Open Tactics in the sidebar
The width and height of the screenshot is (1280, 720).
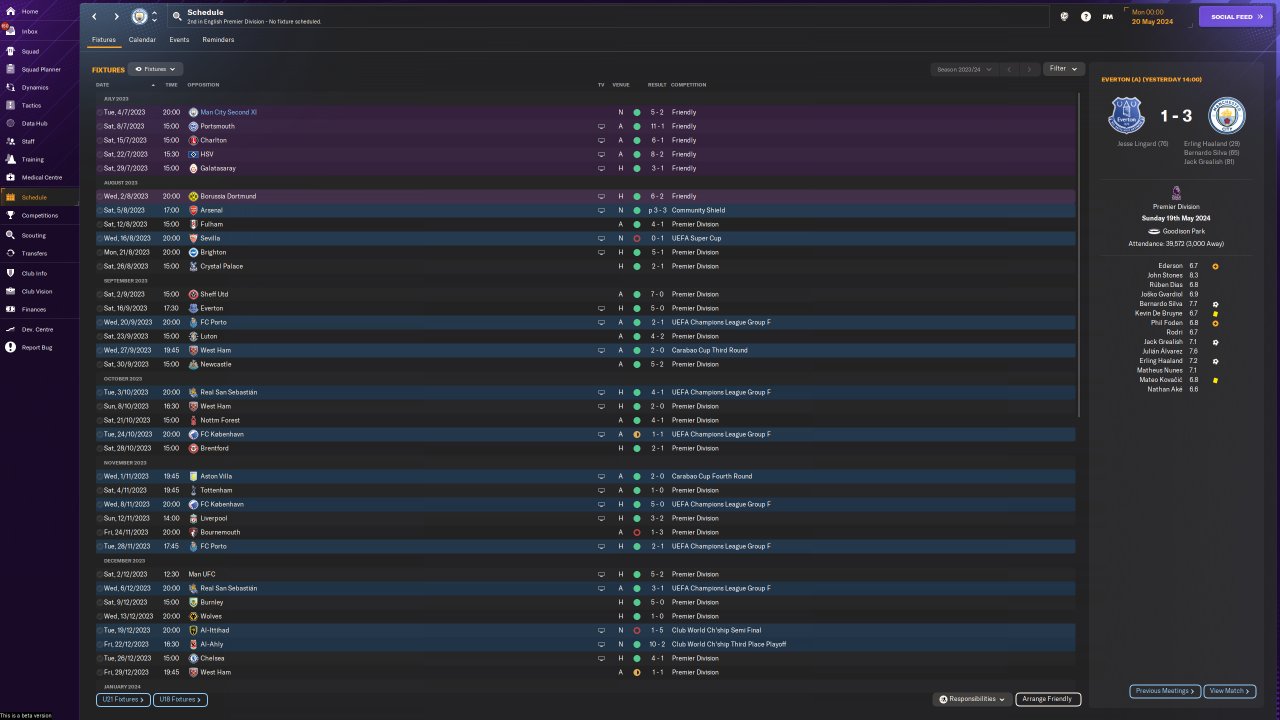[x=40, y=105]
